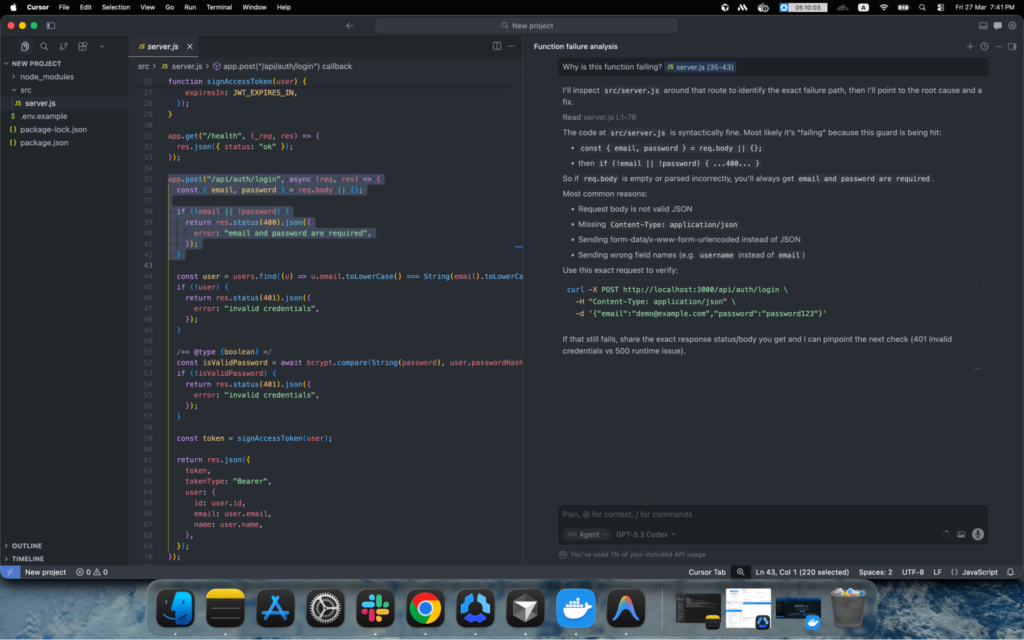
Task: Attach an image using the image icon
Action: click(962, 534)
